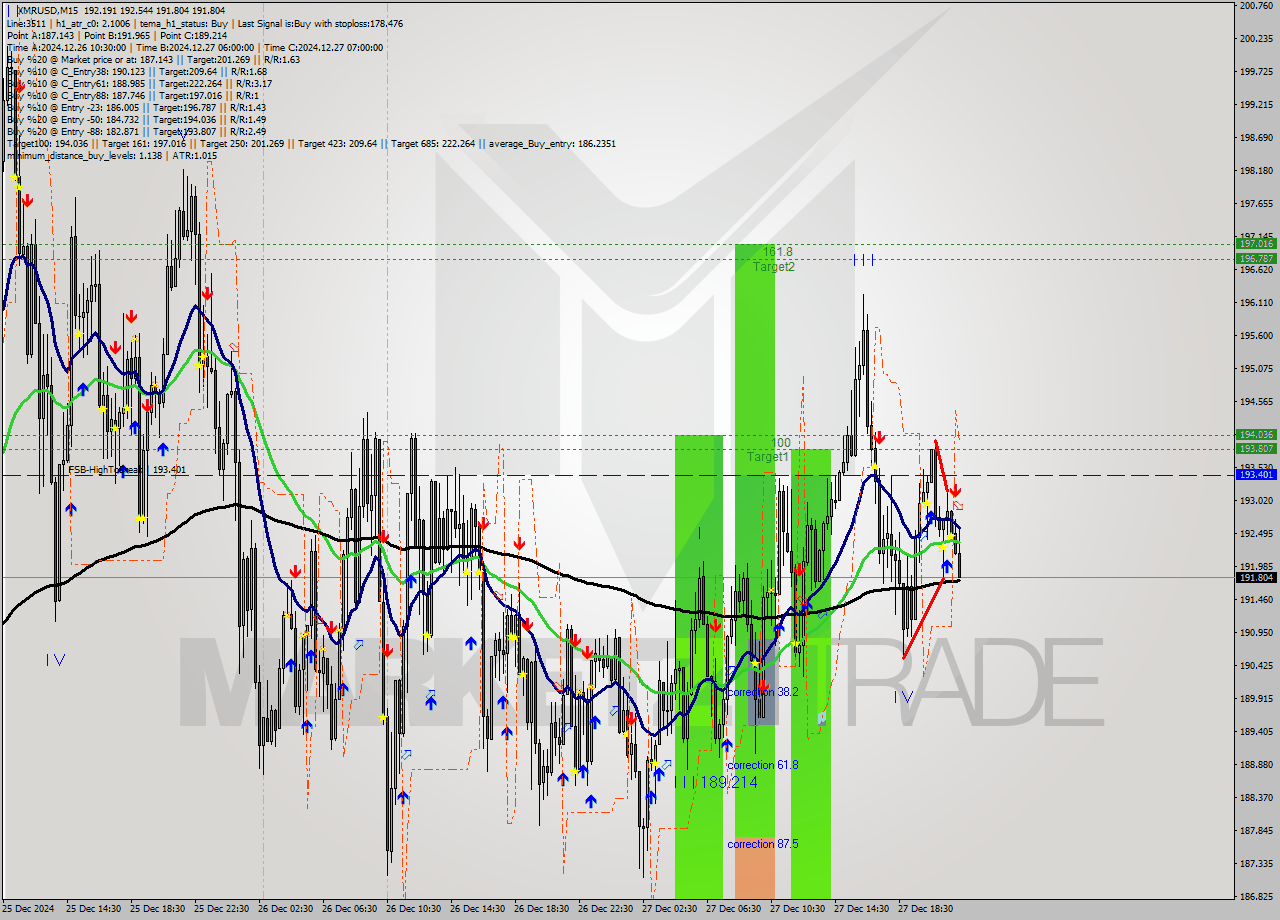
Task: Click the 'I I 189.214' wave label
Action: coord(716,782)
